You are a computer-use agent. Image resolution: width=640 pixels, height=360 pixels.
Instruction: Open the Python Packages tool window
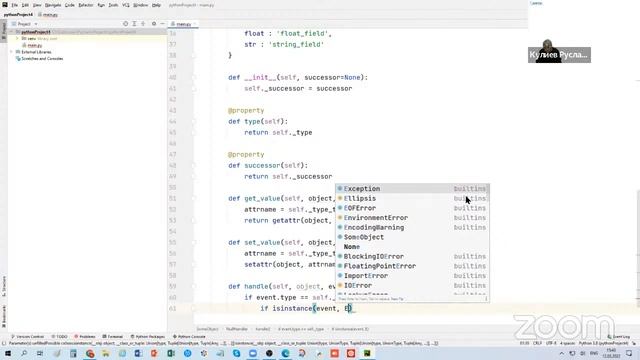pyautogui.click(x=147, y=337)
